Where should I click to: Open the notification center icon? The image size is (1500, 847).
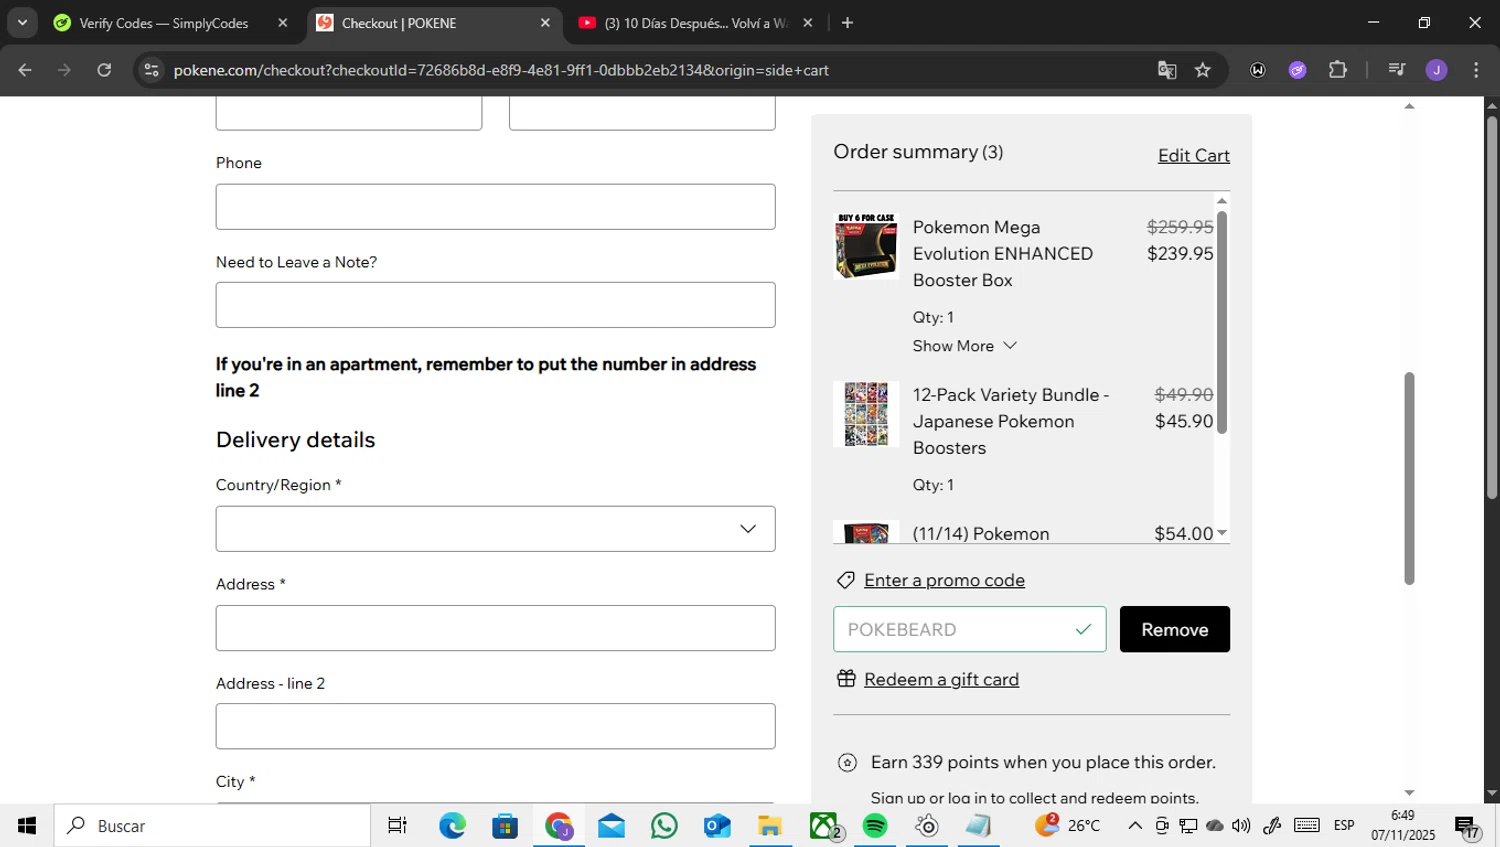[1467, 827]
